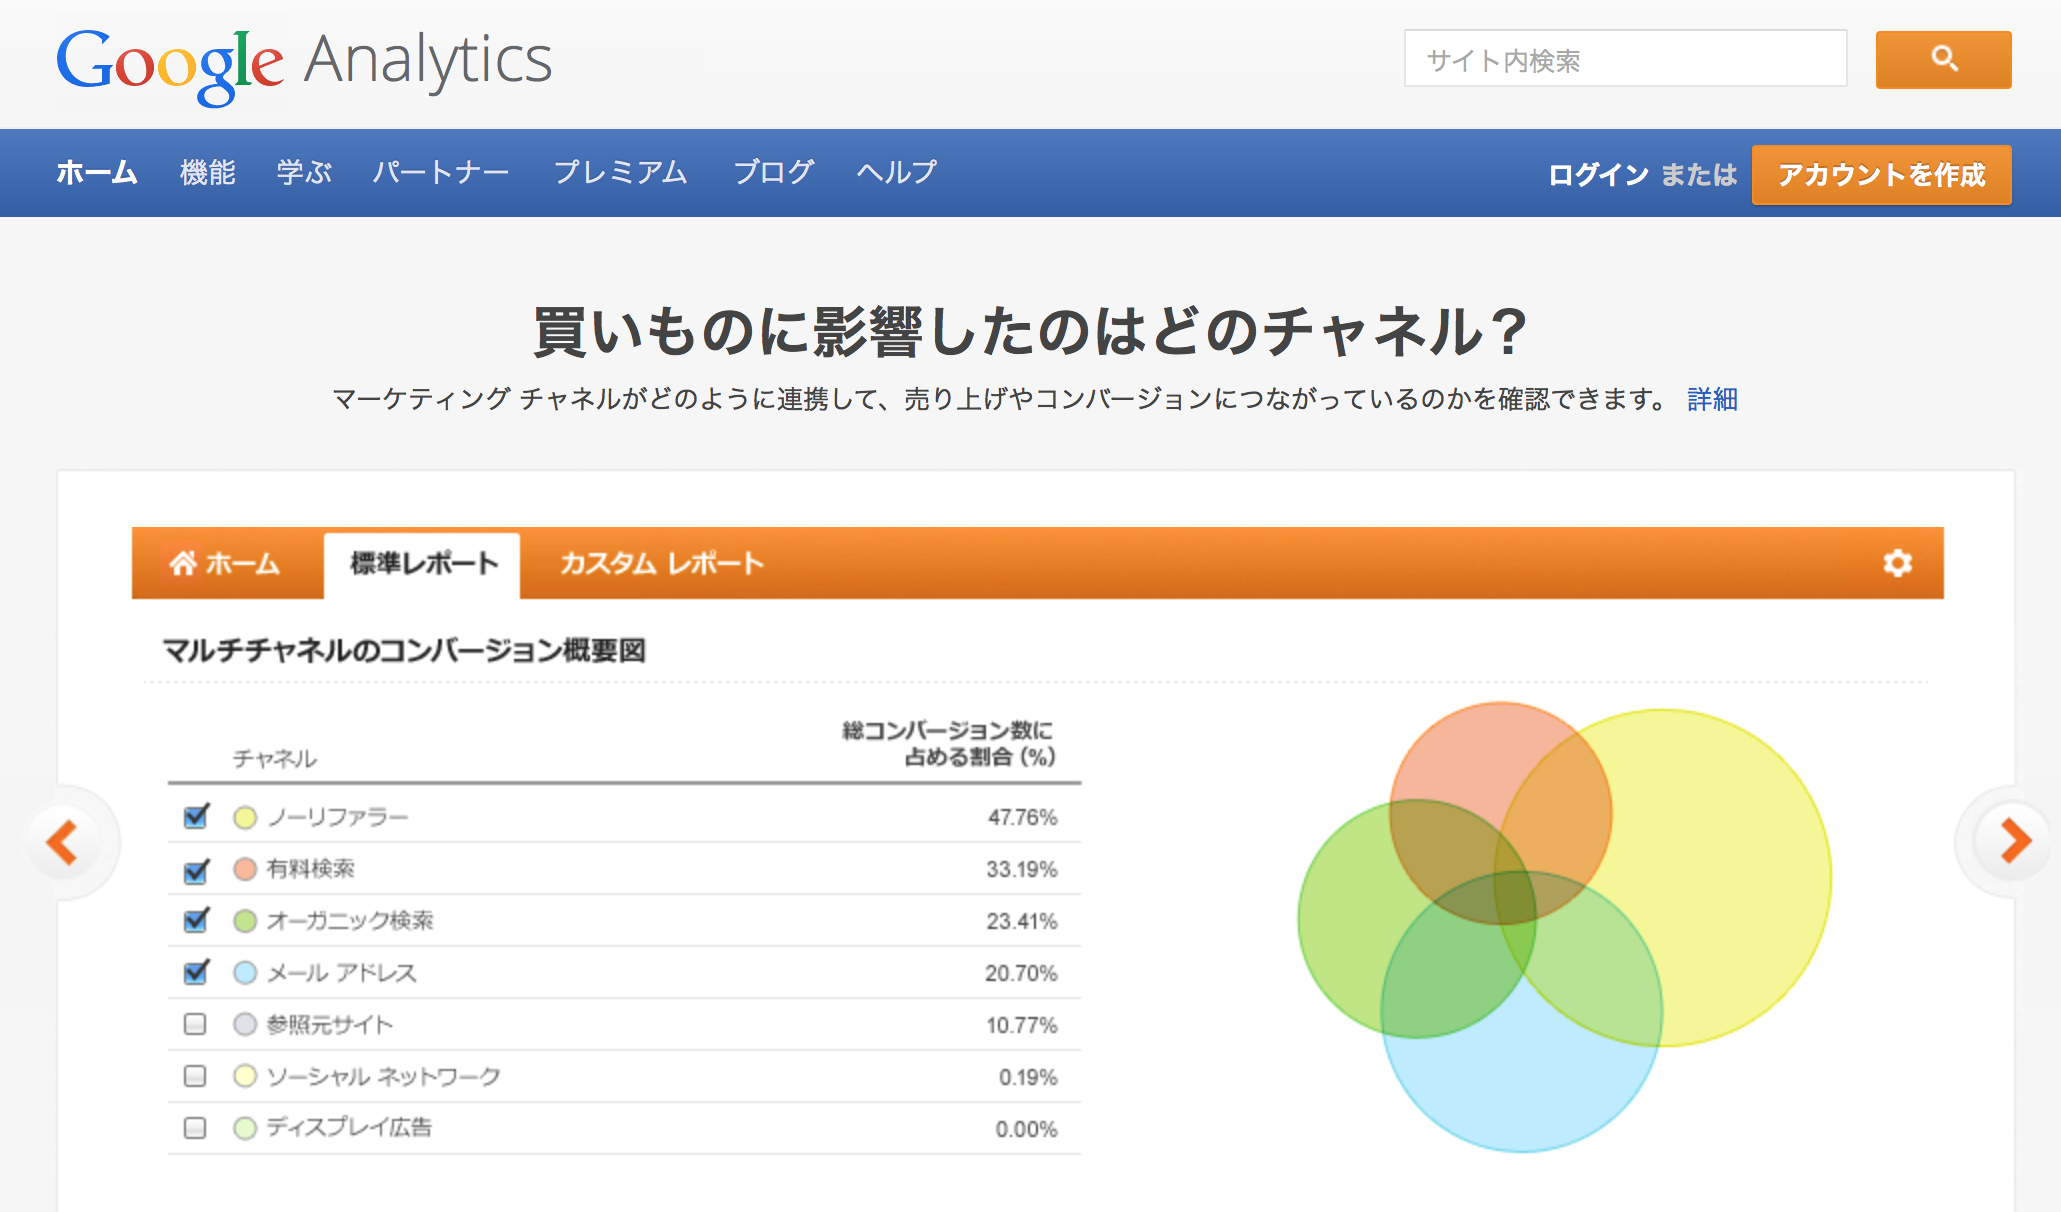Viewport: 2061px width, 1212px height.
Task: Switch to the 標準レポート tab
Action: click(422, 565)
